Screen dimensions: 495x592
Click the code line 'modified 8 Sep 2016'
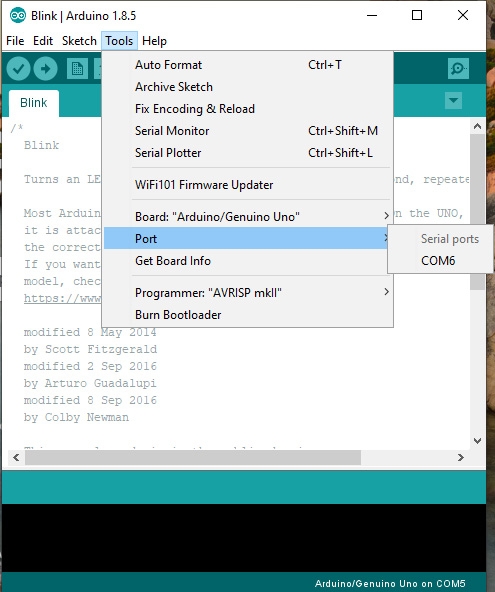(90, 400)
